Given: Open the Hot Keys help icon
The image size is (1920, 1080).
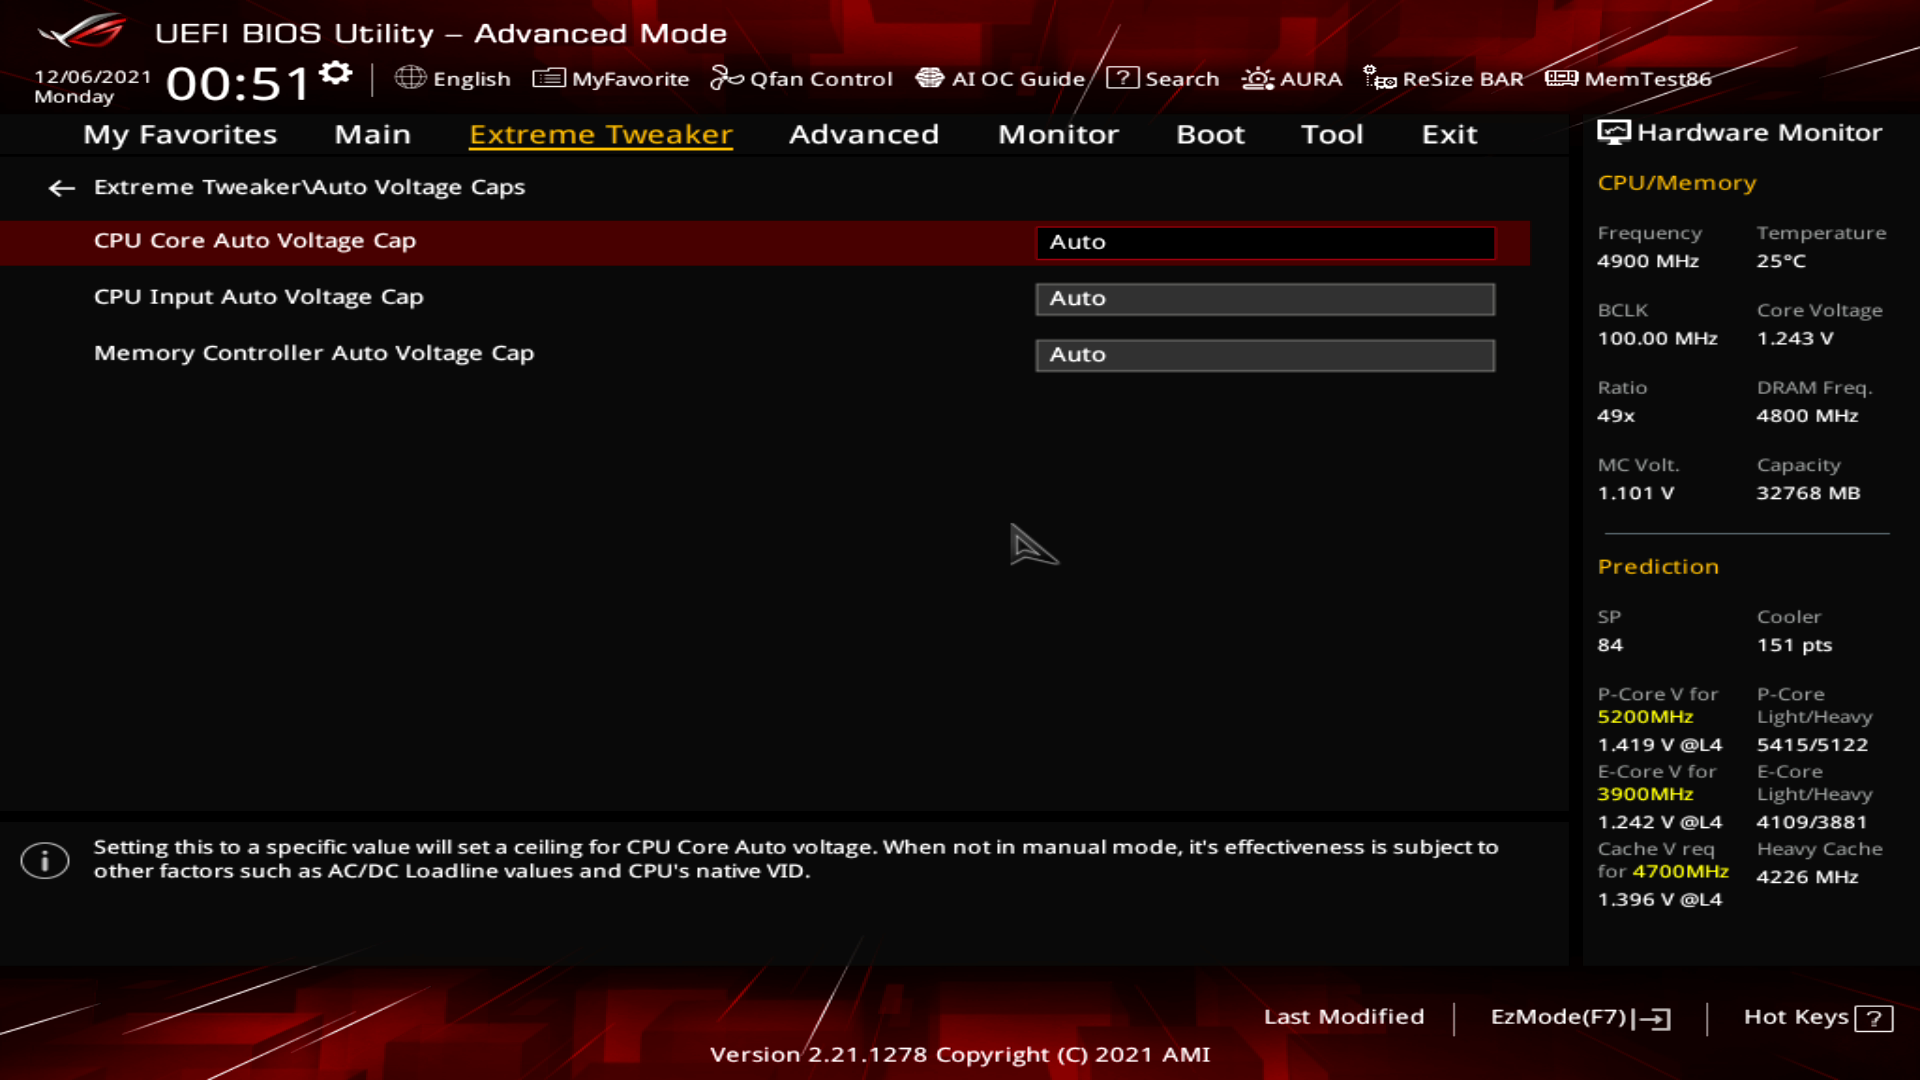Looking at the screenshot, I should (1873, 1018).
